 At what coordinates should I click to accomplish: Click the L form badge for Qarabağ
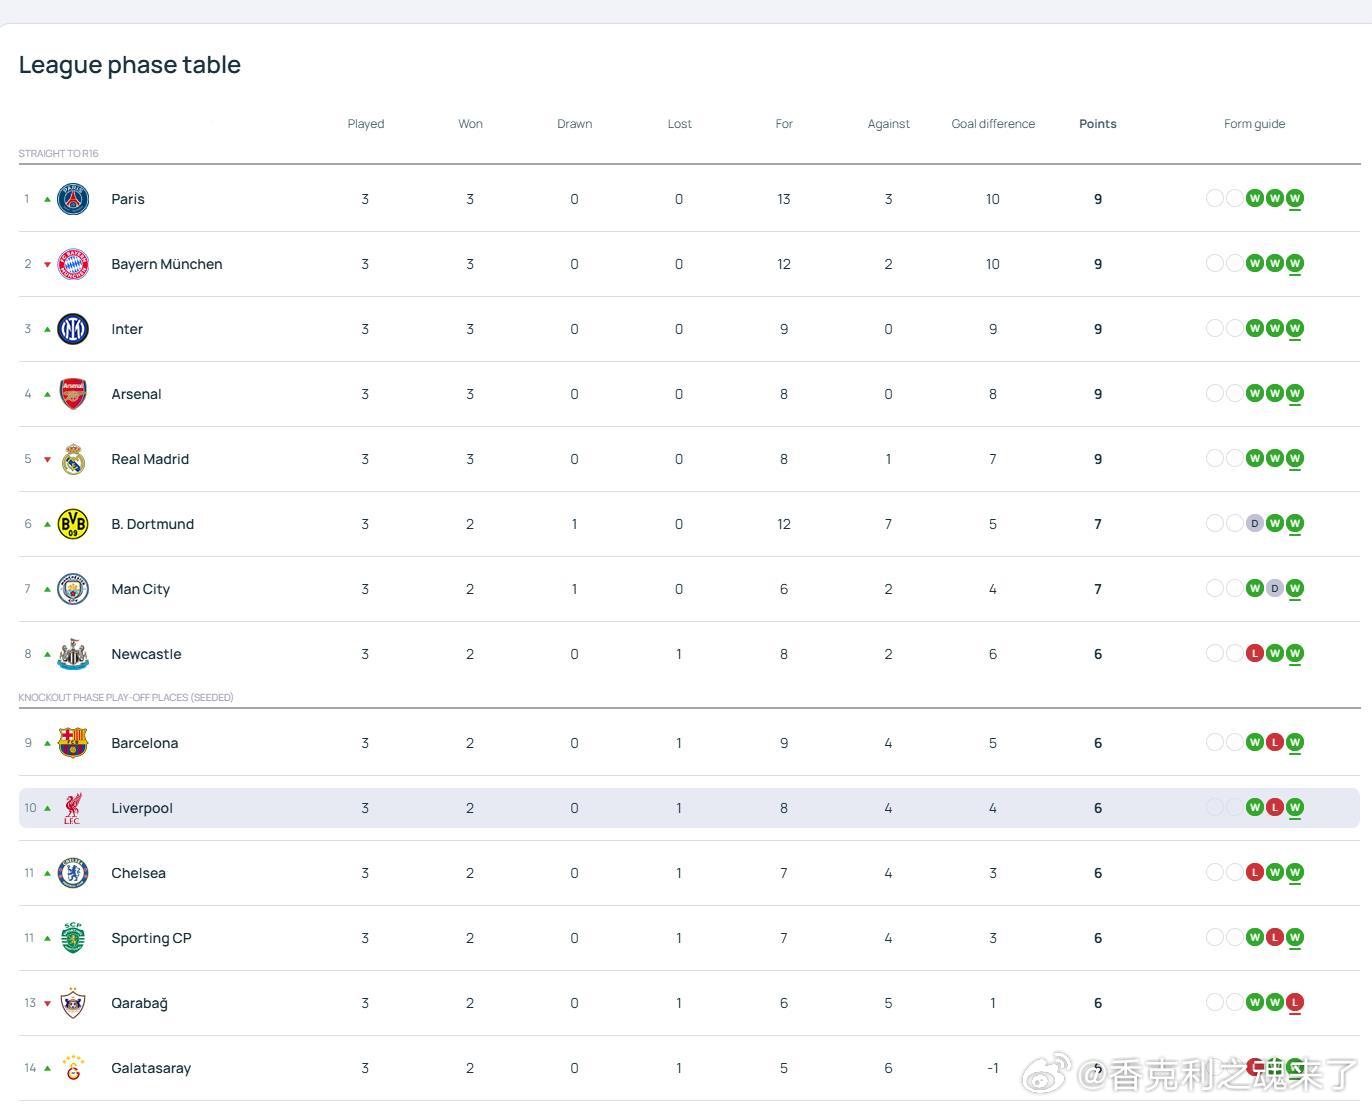click(x=1295, y=1002)
